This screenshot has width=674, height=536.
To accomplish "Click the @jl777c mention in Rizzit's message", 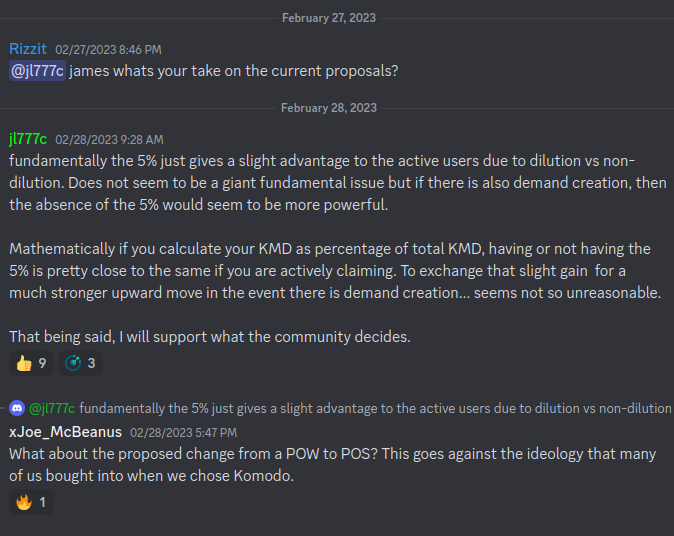I will click(x=37, y=71).
